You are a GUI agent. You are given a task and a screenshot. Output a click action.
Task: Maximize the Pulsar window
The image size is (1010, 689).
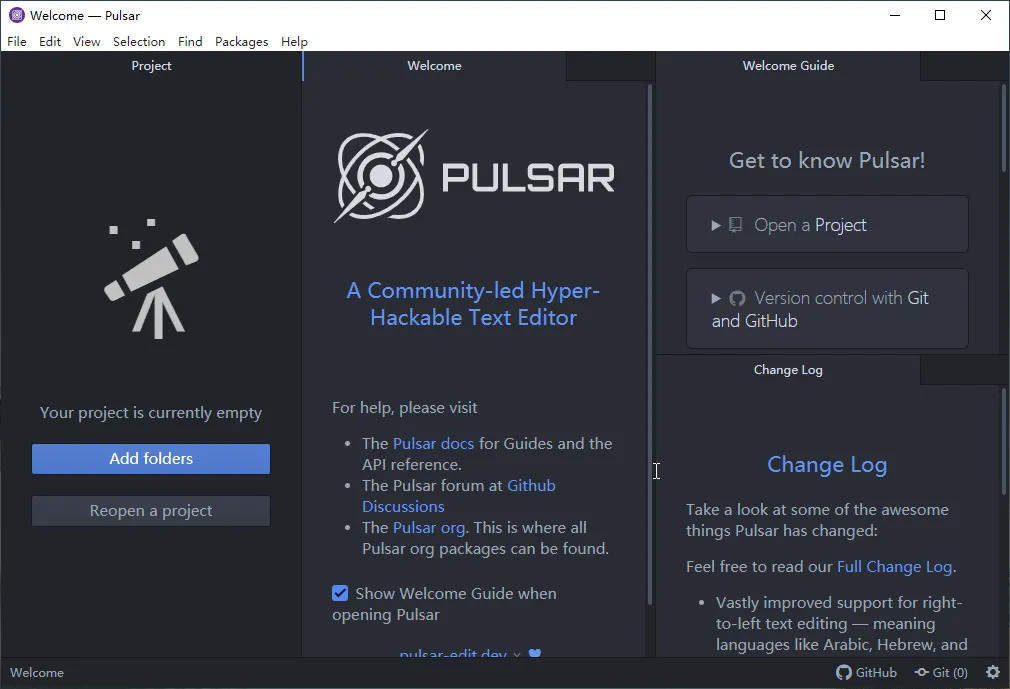940,15
